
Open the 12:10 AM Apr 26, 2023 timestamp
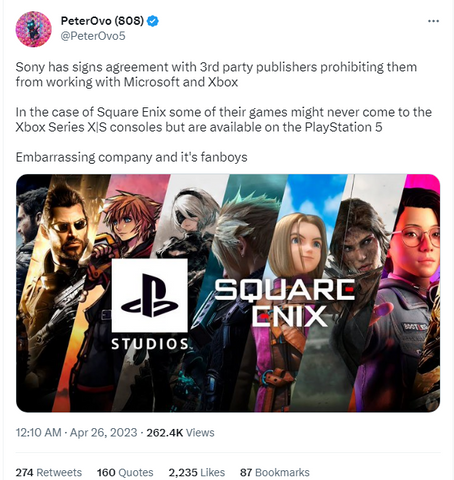76,433
